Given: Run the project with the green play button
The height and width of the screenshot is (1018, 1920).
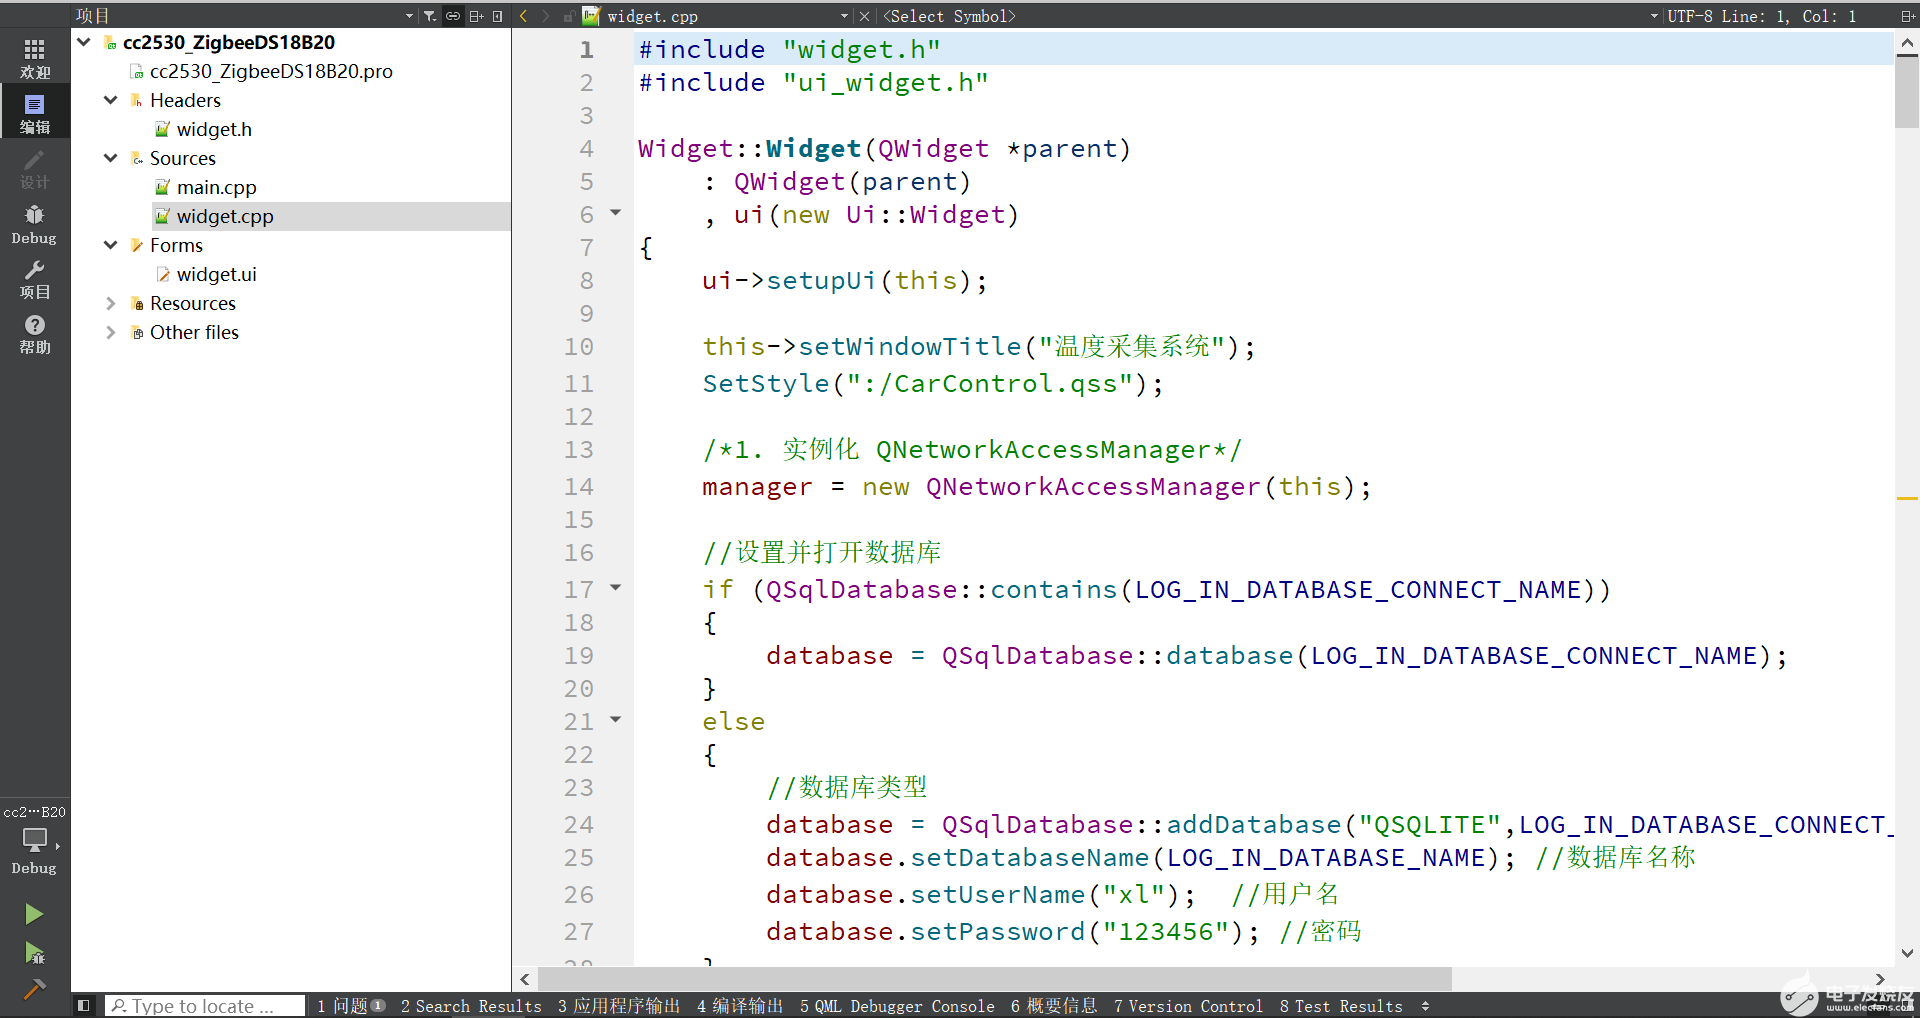Looking at the screenshot, I should pos(34,914).
